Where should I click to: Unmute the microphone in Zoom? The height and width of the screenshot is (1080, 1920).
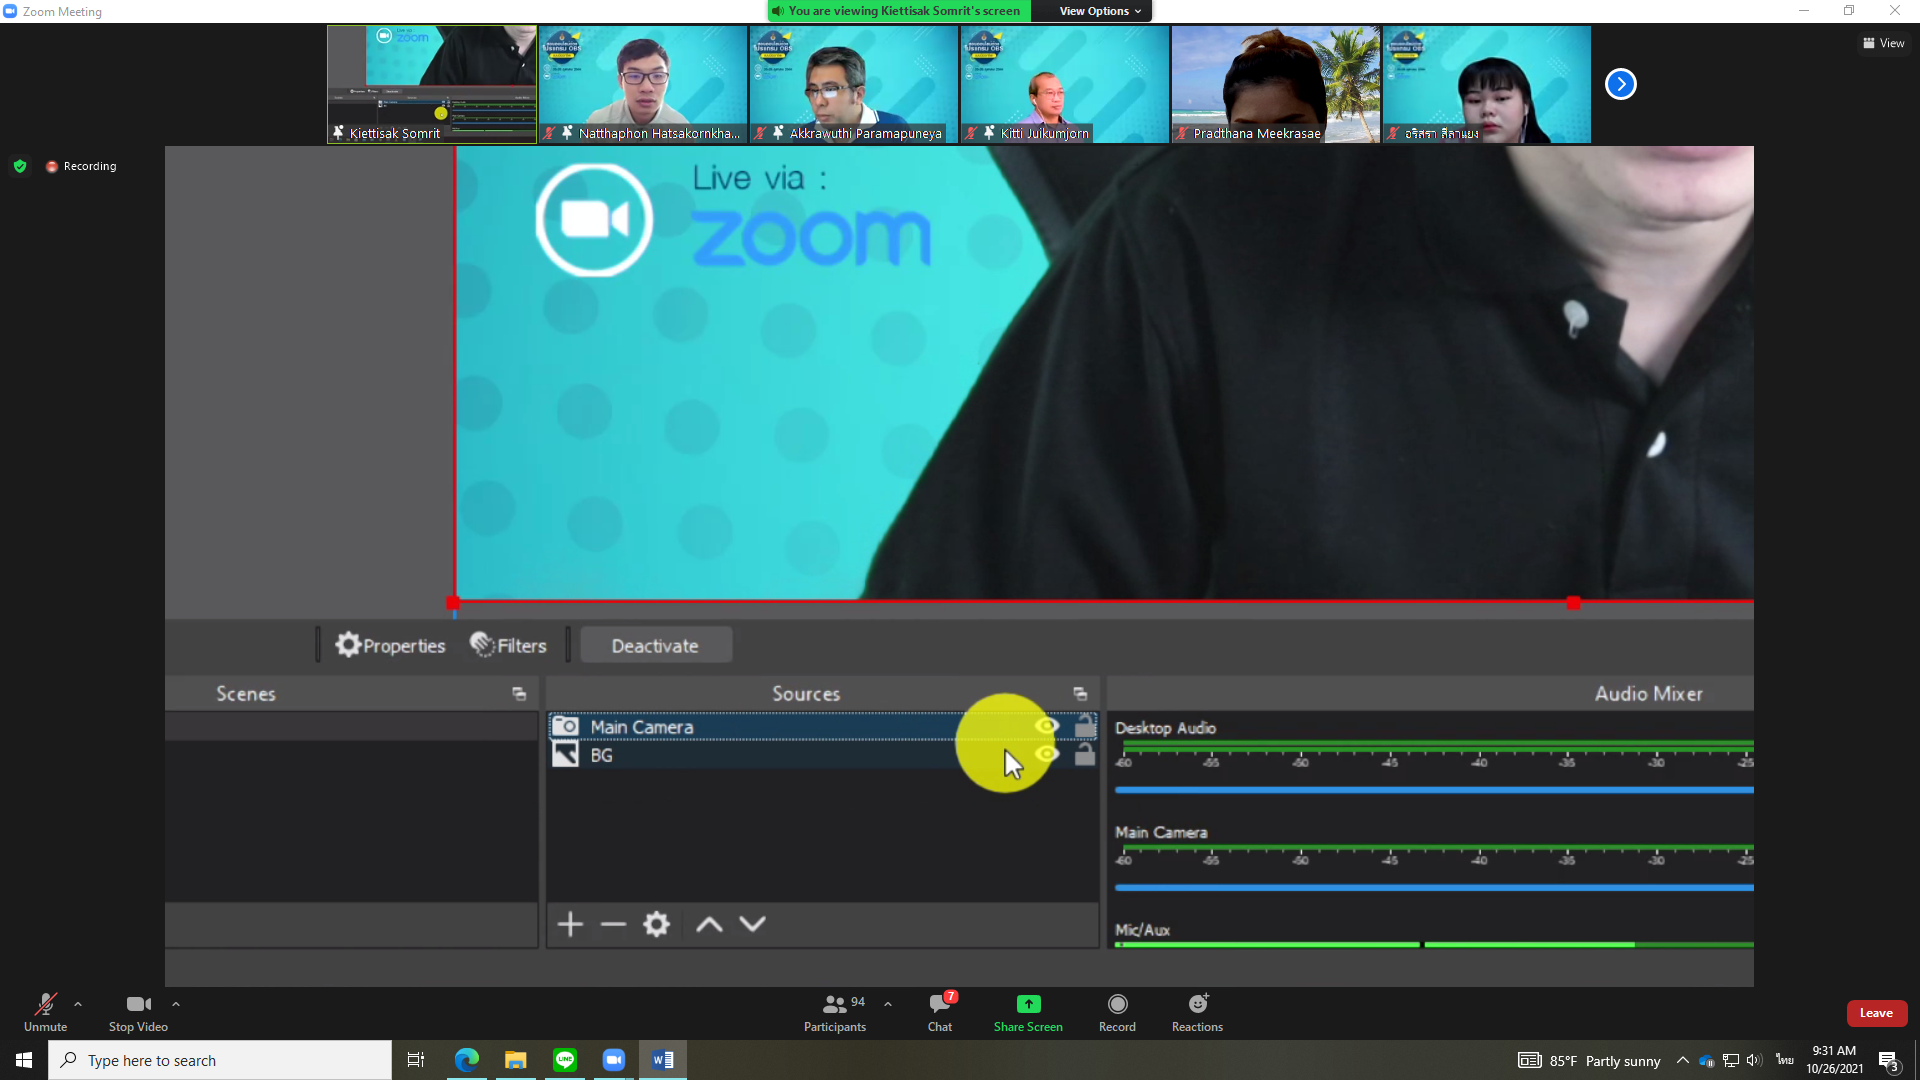[45, 1012]
